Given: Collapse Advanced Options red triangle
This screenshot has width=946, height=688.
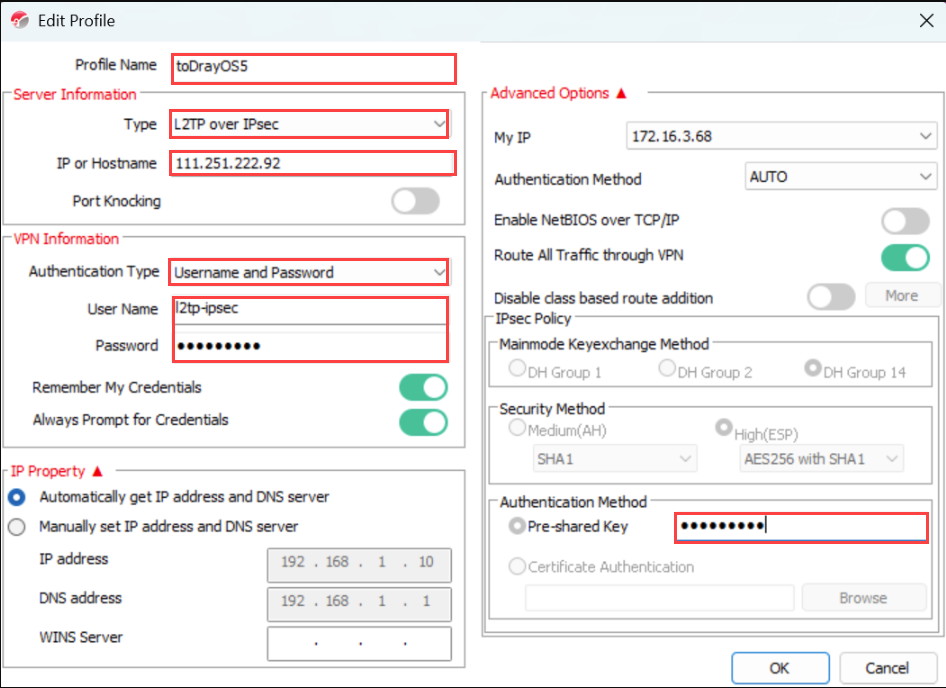Looking at the screenshot, I should click(x=621, y=93).
